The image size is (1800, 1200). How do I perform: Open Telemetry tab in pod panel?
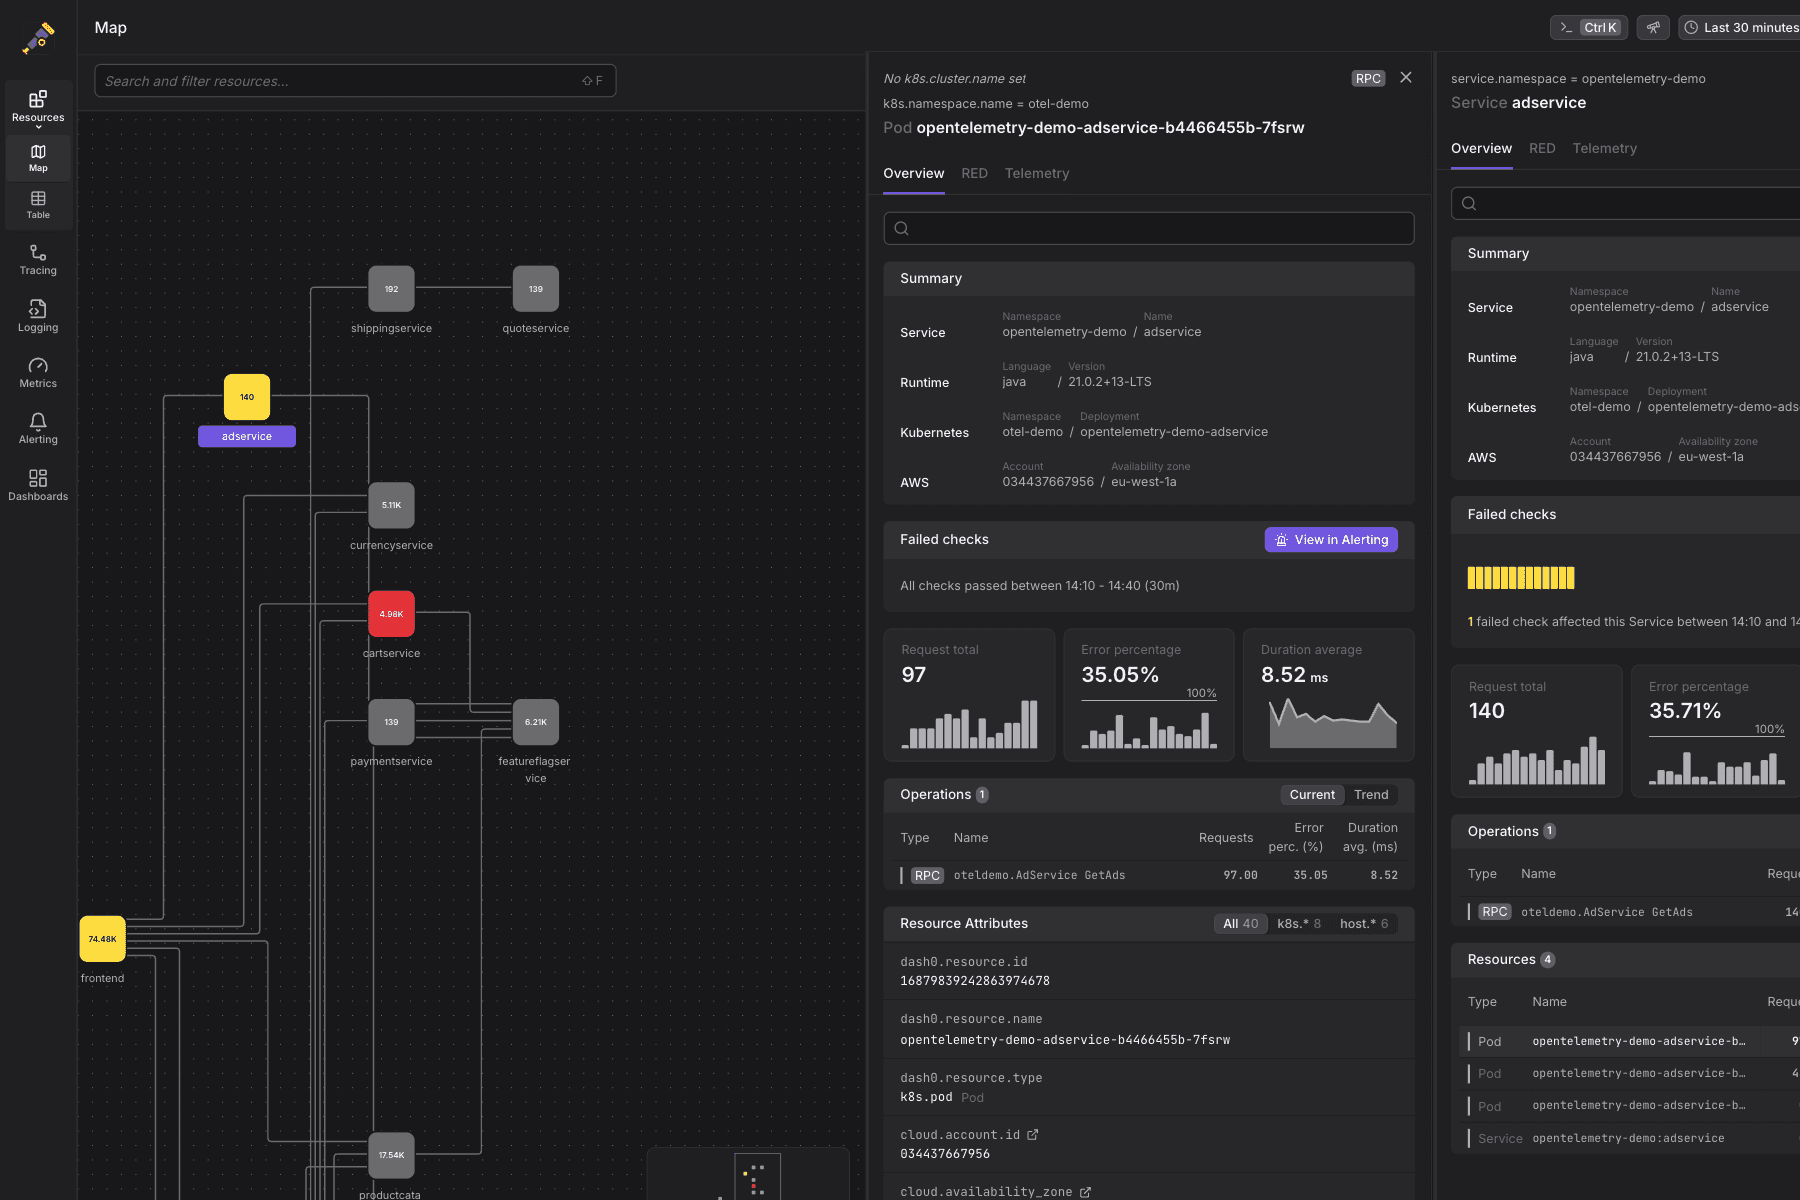(1036, 174)
